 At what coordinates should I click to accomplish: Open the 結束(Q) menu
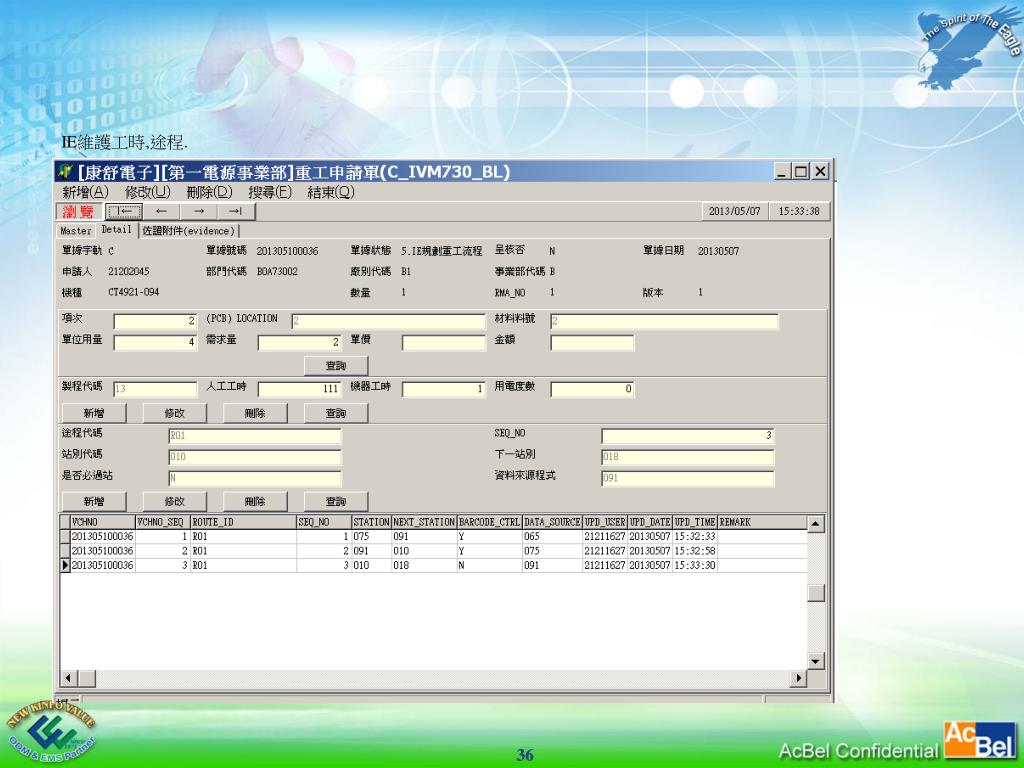click(x=331, y=192)
